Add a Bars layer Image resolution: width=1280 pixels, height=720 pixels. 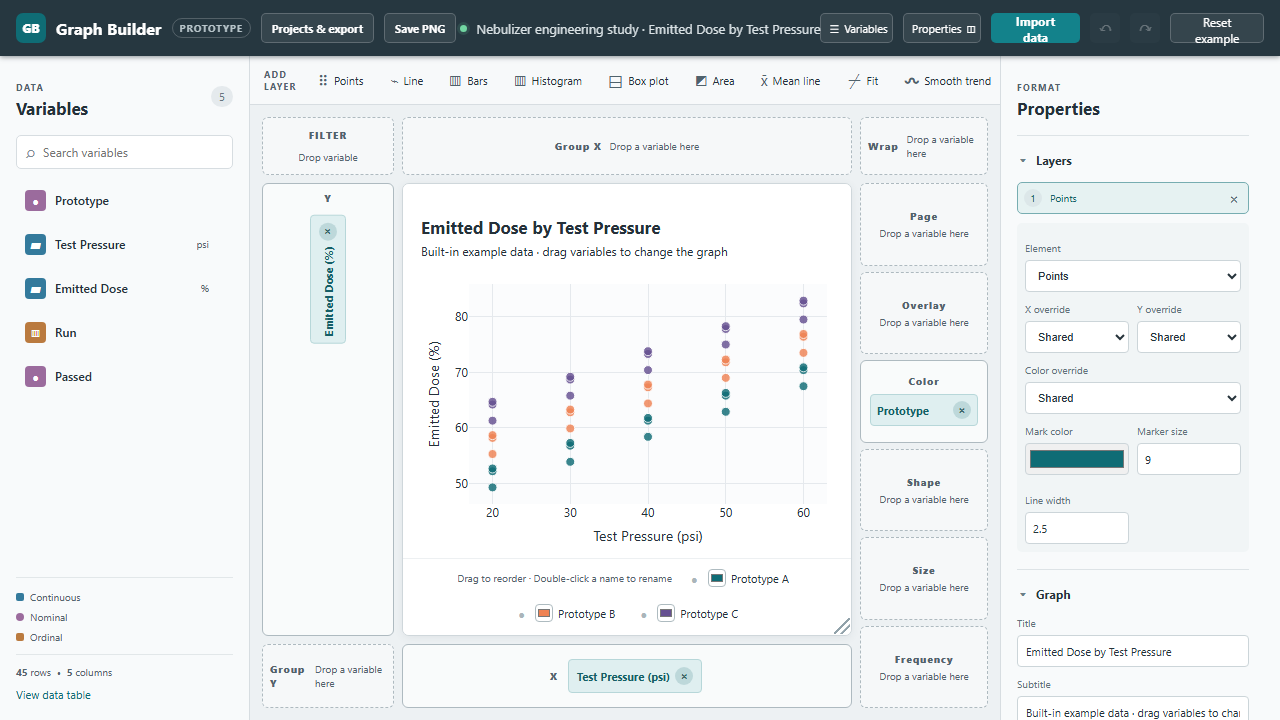point(469,81)
